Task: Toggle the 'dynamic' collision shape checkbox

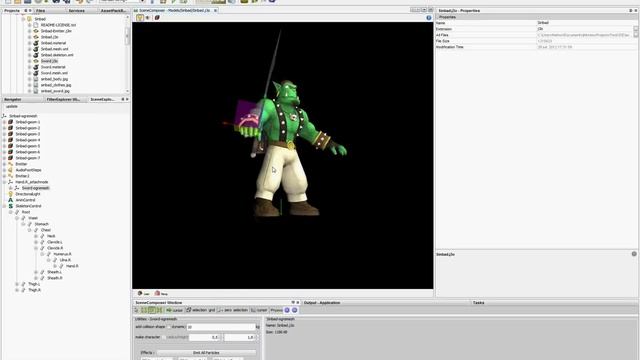Action: tap(169, 327)
